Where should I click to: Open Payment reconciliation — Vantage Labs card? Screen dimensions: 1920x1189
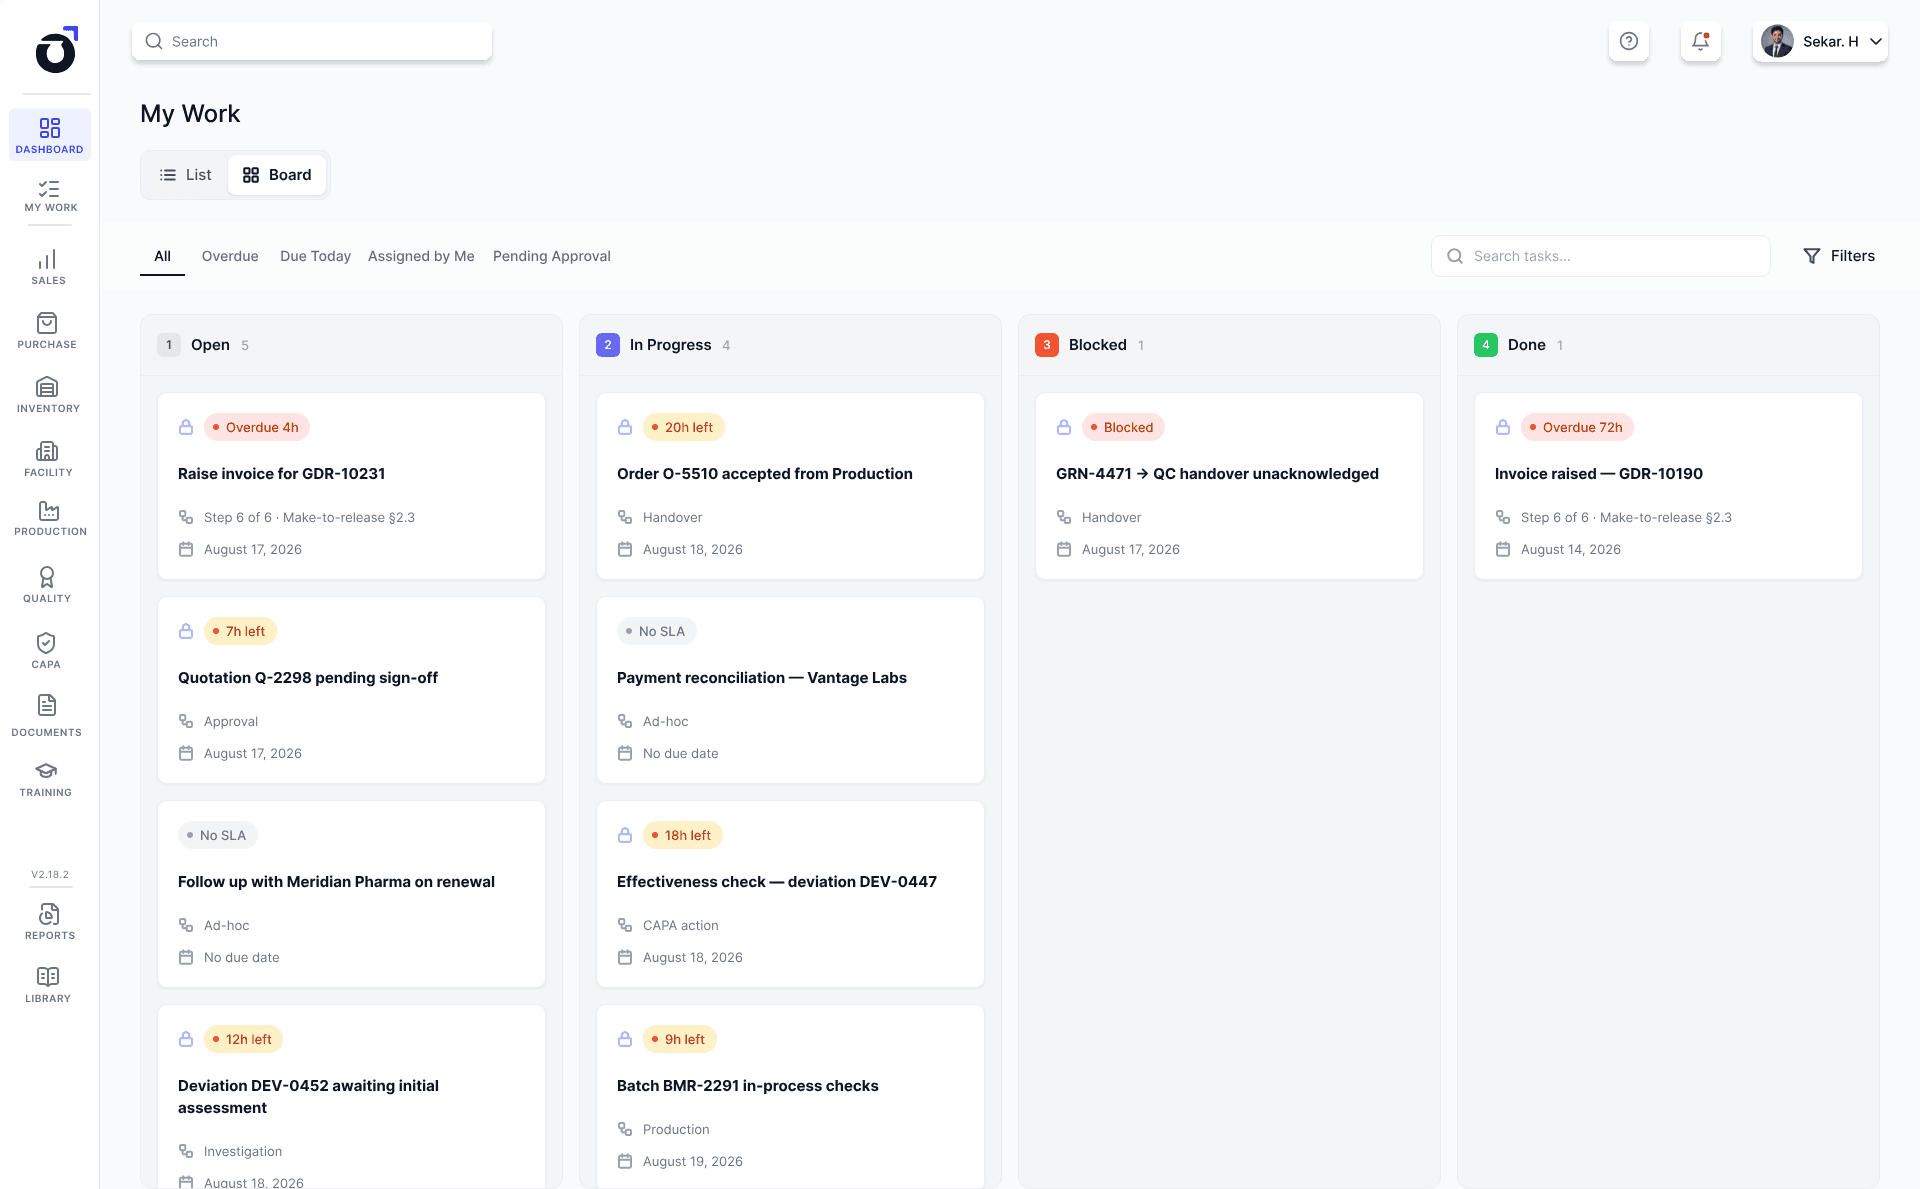(790, 690)
